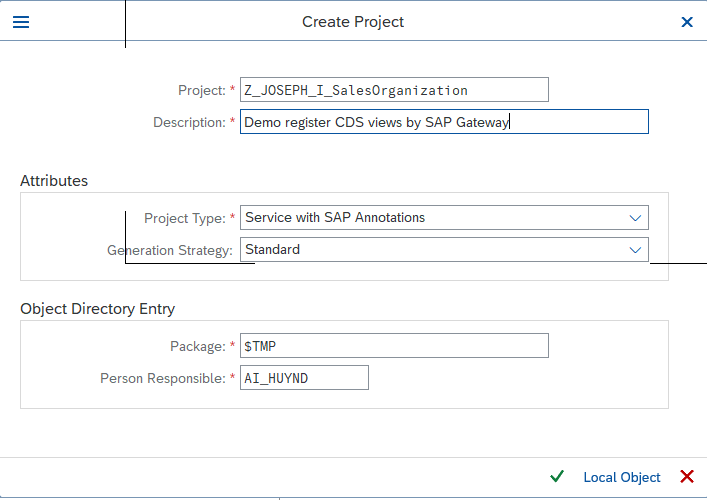
Task: Confirm with the green checkmark icon
Action: [557, 477]
